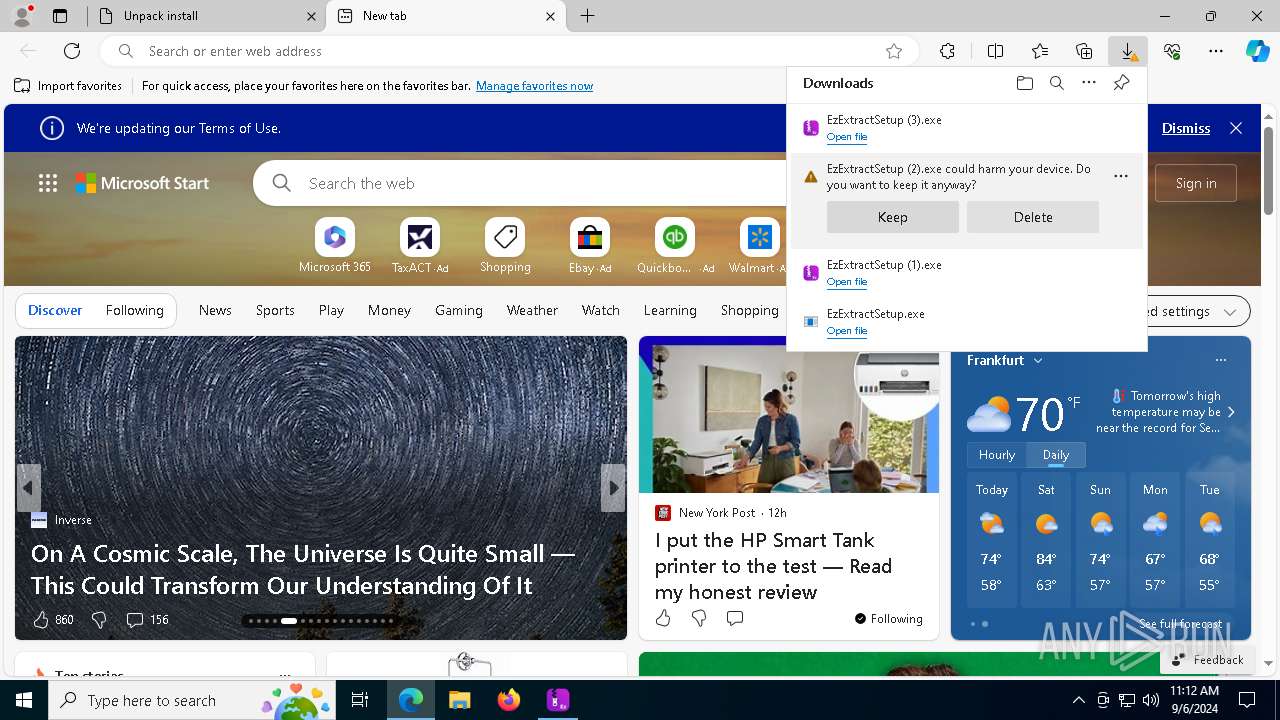Screen dimensions: 1280x720
Task: Show the next weather insight with the arrow
Action: coord(1231,412)
